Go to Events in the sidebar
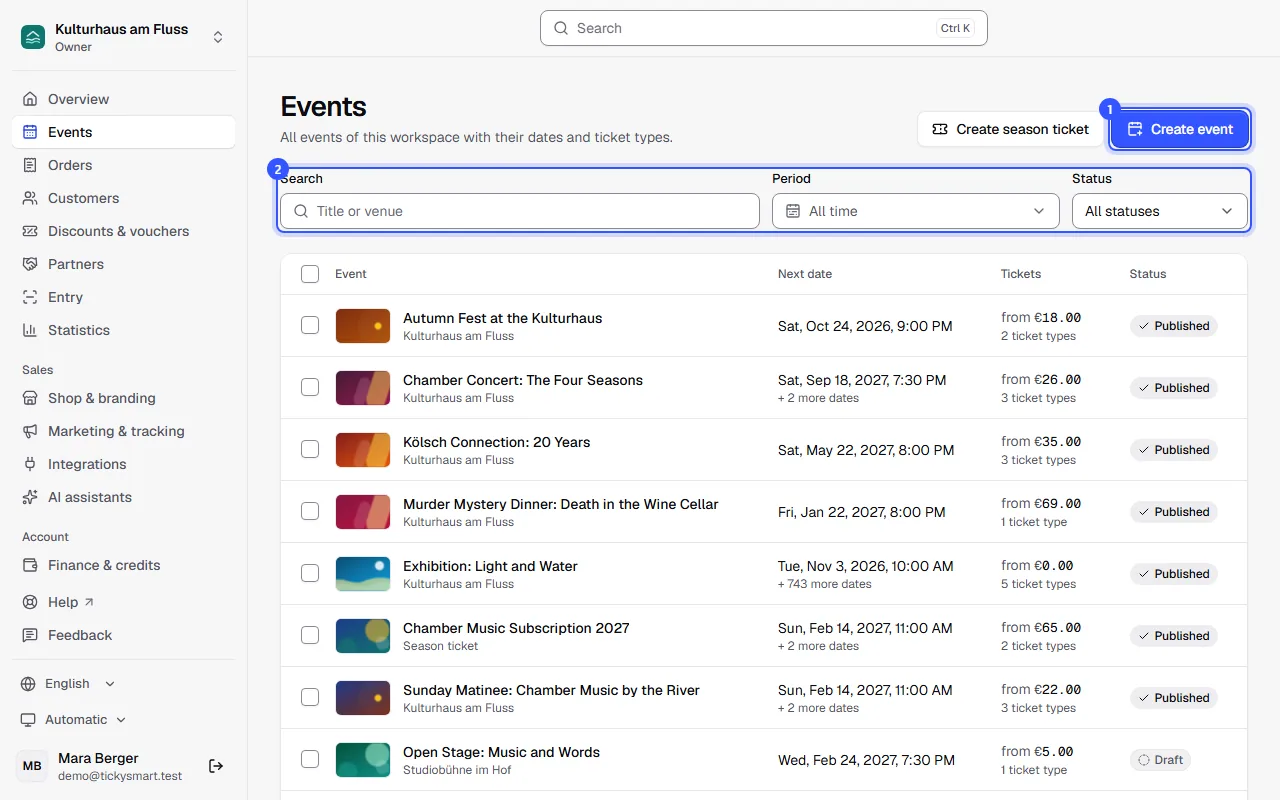The image size is (1280, 800). click(124, 132)
